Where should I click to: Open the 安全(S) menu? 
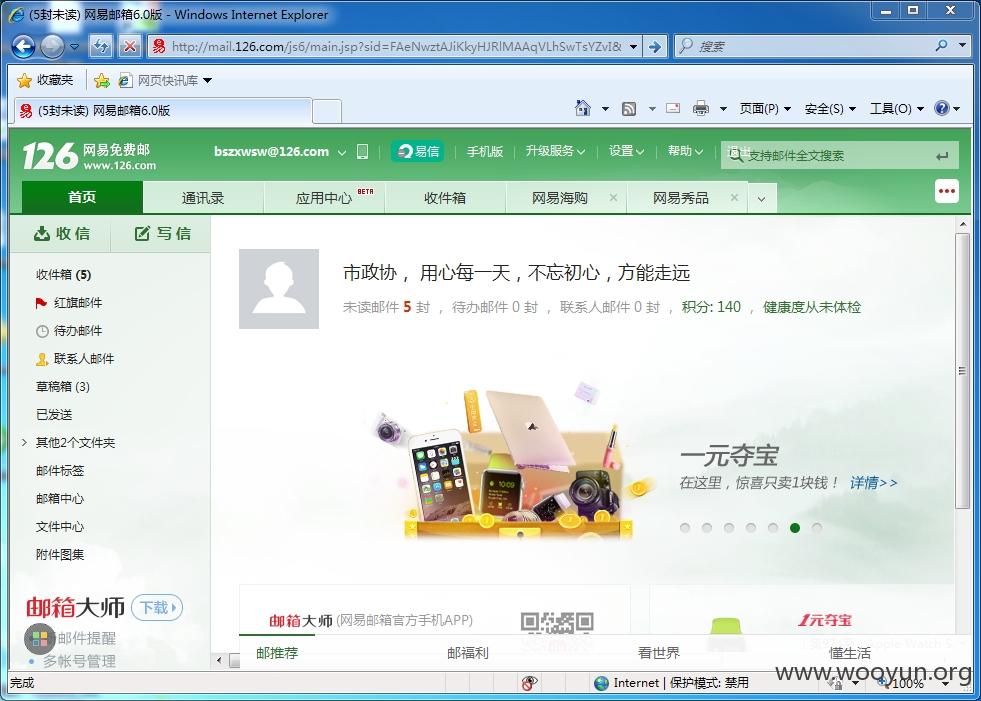coord(830,109)
